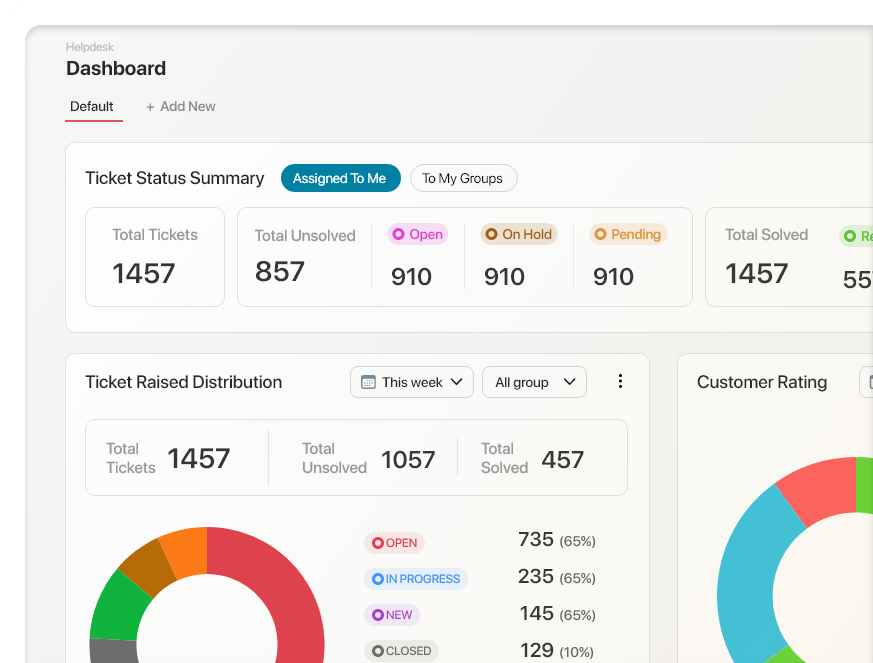Switch to the Default dashboard tab
This screenshot has height=663, width=873.
pos(92,106)
